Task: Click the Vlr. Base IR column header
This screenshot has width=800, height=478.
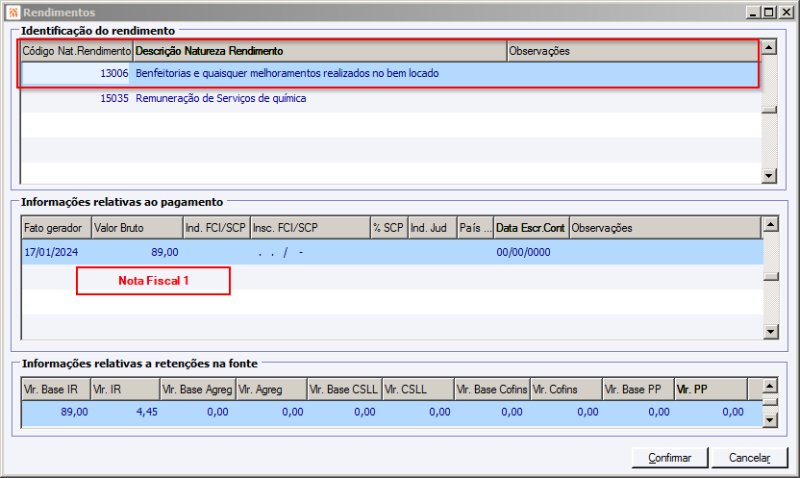Action: click(56, 390)
